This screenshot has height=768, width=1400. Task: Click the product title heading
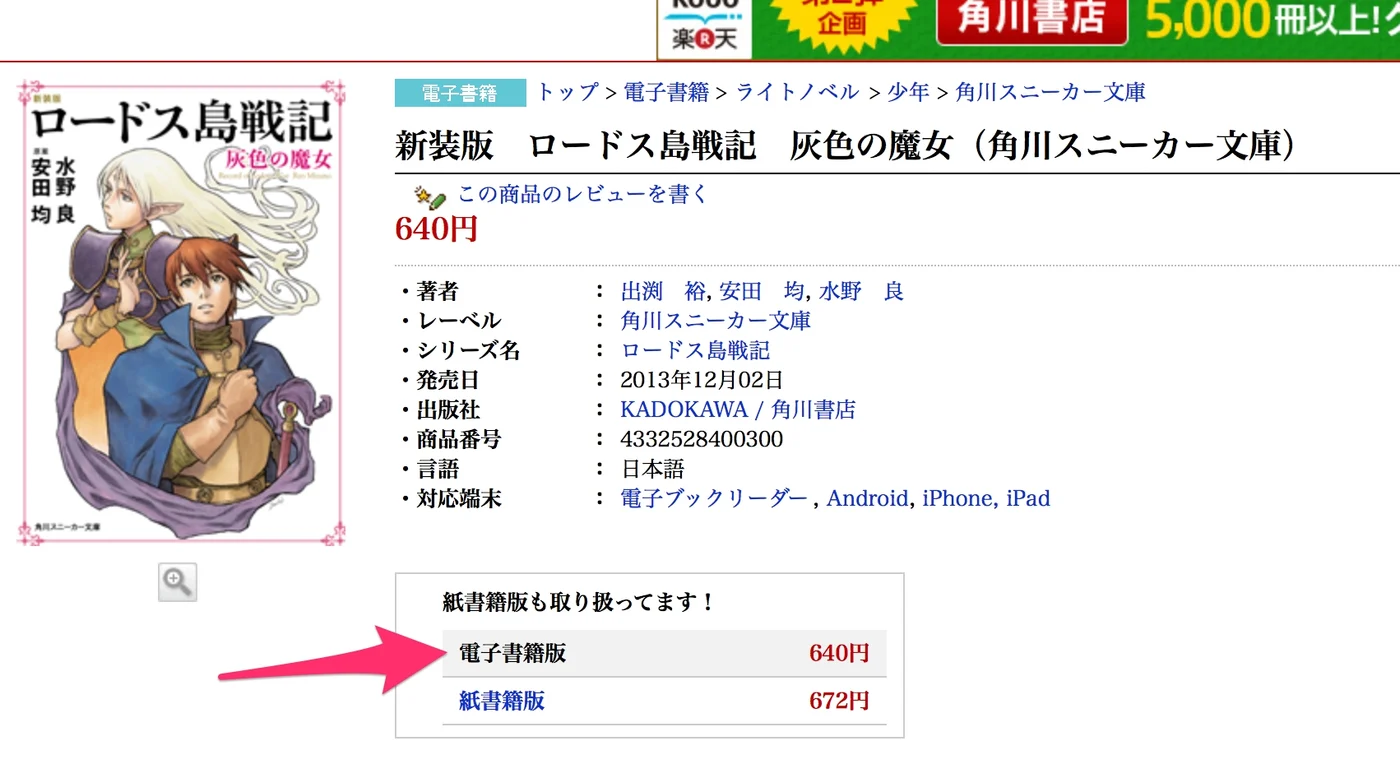(846, 146)
